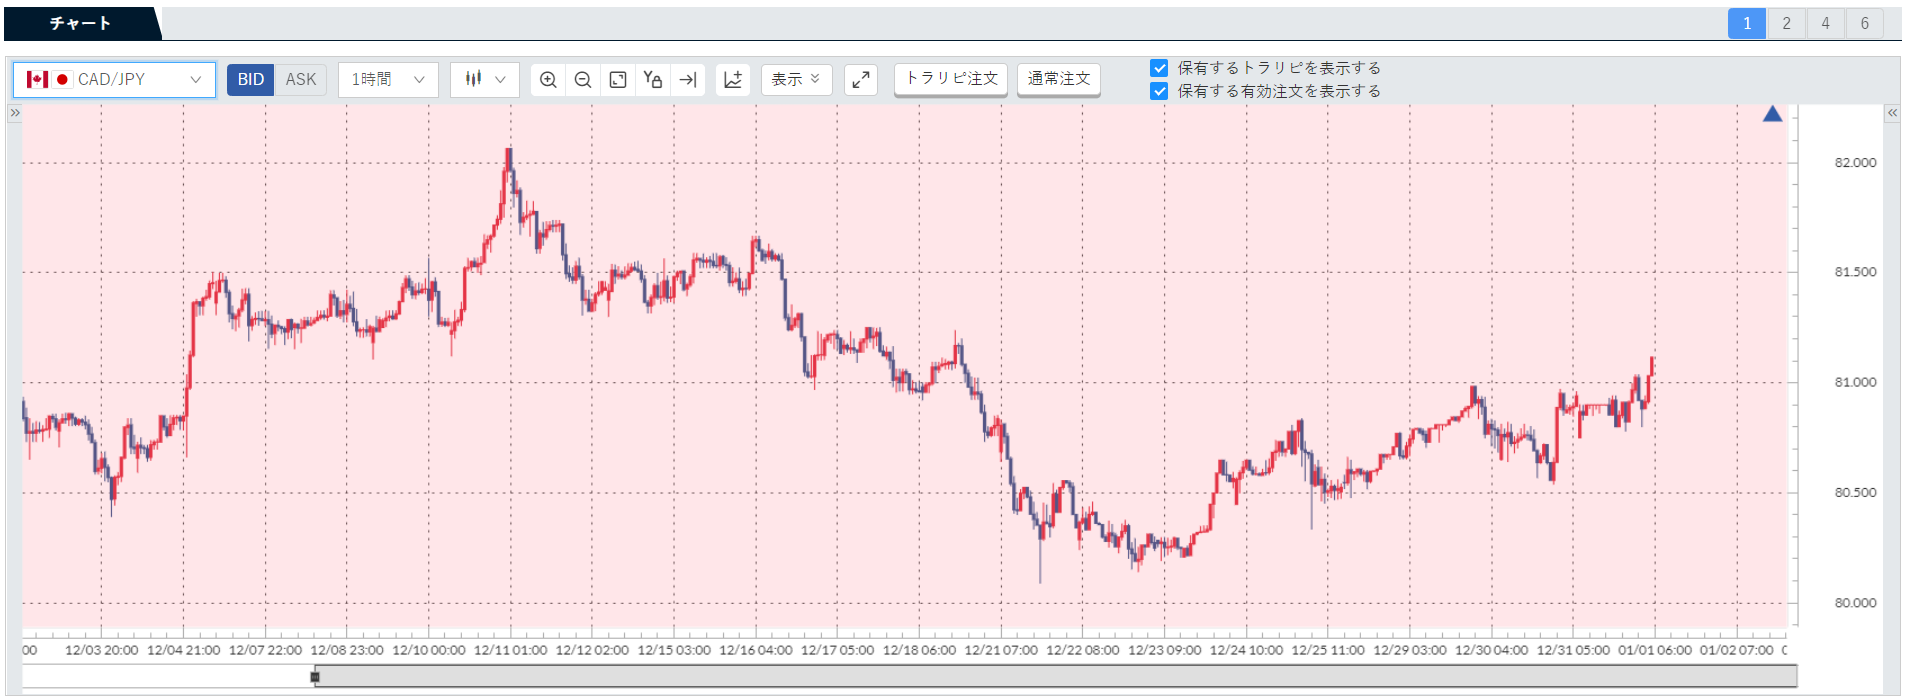Image resolution: width=1907 pixels, height=697 pixels.
Task: Switch price to BID
Action: (x=251, y=80)
